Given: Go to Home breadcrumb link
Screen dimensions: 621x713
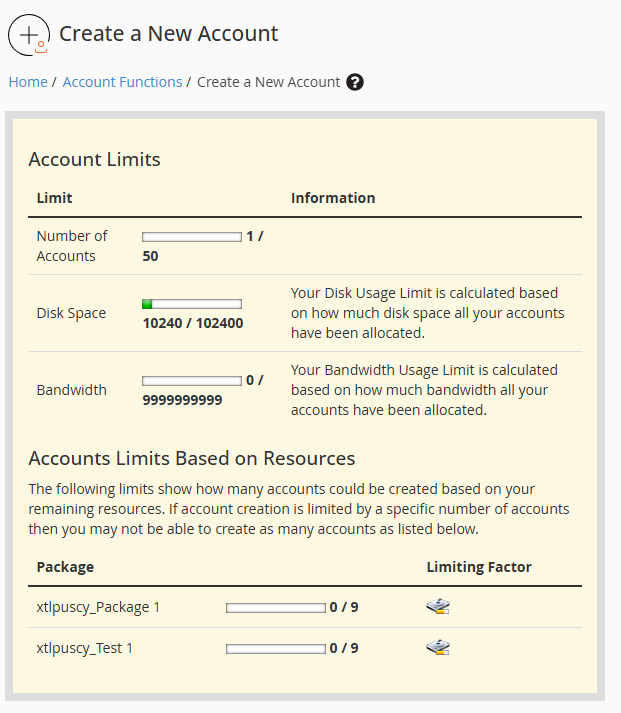Looking at the screenshot, I should pyautogui.click(x=28, y=82).
